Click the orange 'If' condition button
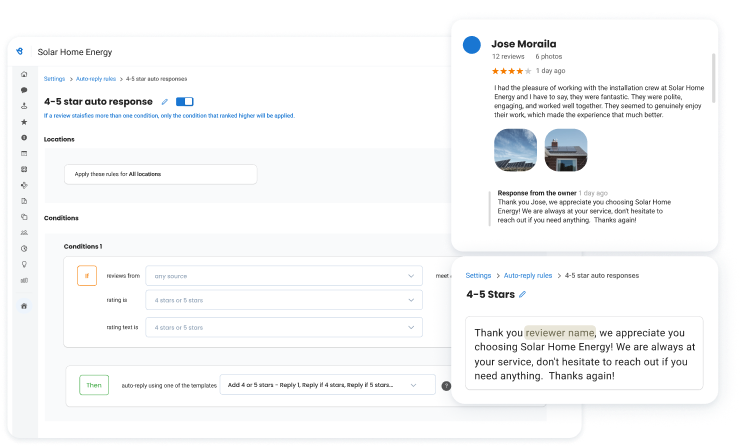This screenshot has height=447, width=742. pos(87,276)
